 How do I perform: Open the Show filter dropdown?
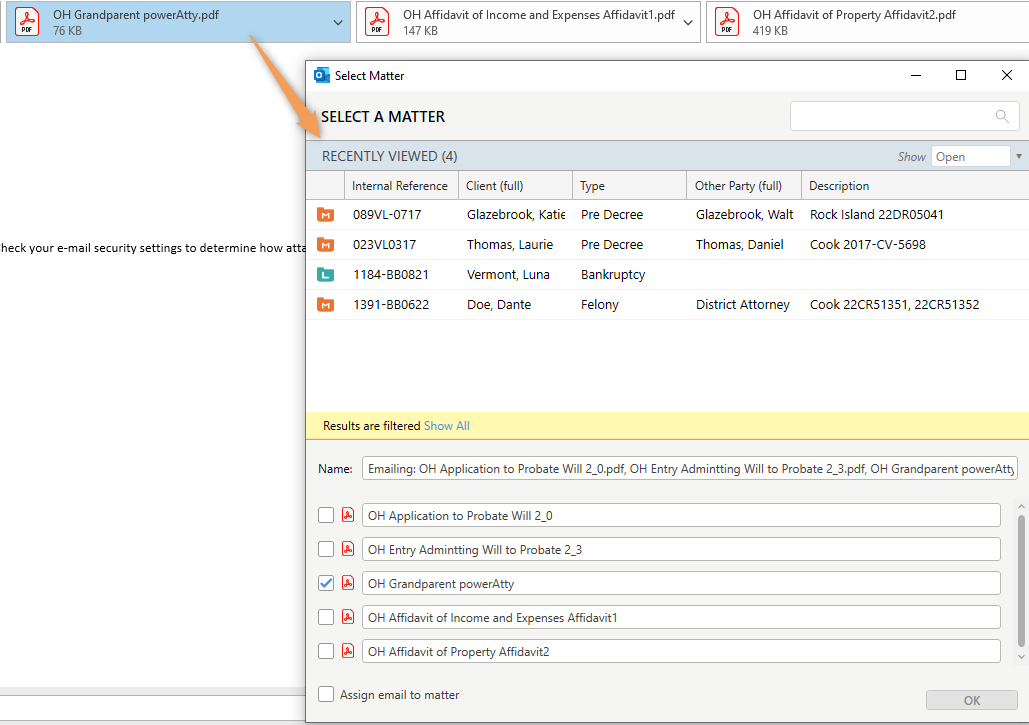pyautogui.click(x=1019, y=156)
